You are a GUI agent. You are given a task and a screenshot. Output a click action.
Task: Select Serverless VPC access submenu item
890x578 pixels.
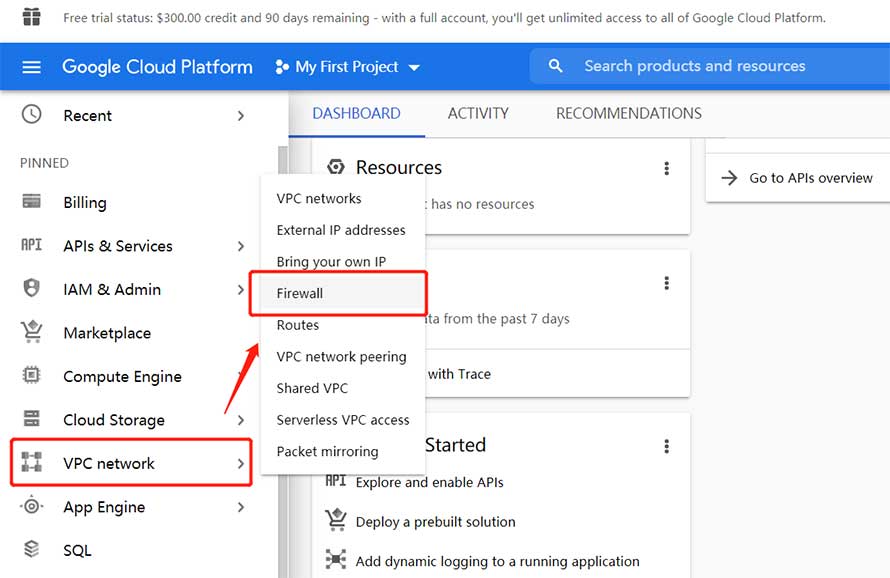[x=343, y=420]
